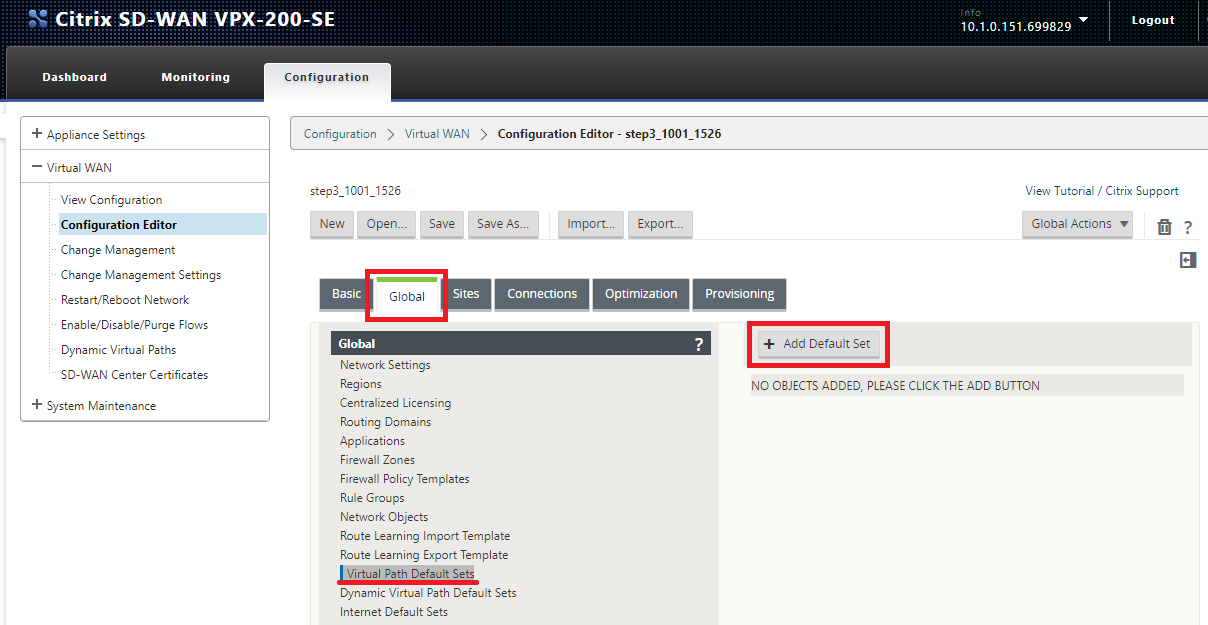This screenshot has width=1208, height=625.
Task: Open the Global Actions dropdown
Action: pyautogui.click(x=1077, y=223)
